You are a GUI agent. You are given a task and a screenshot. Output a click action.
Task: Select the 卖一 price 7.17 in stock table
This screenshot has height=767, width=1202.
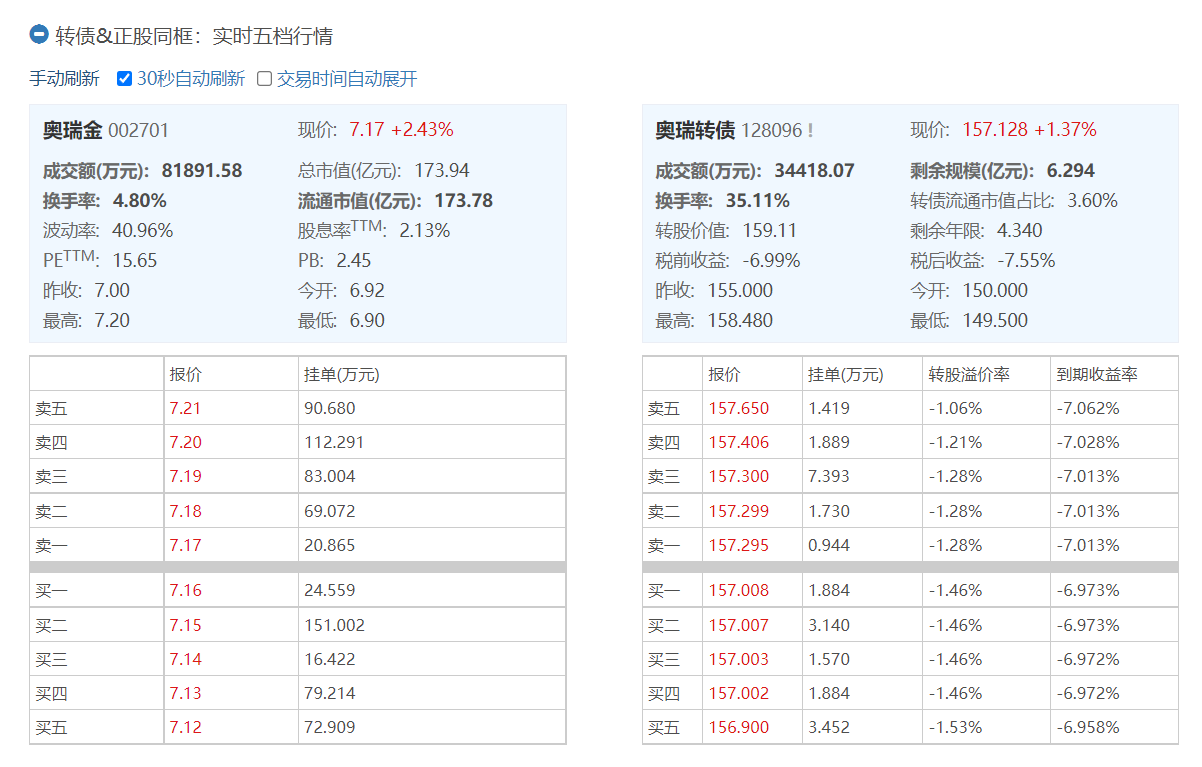pyautogui.click(x=185, y=545)
